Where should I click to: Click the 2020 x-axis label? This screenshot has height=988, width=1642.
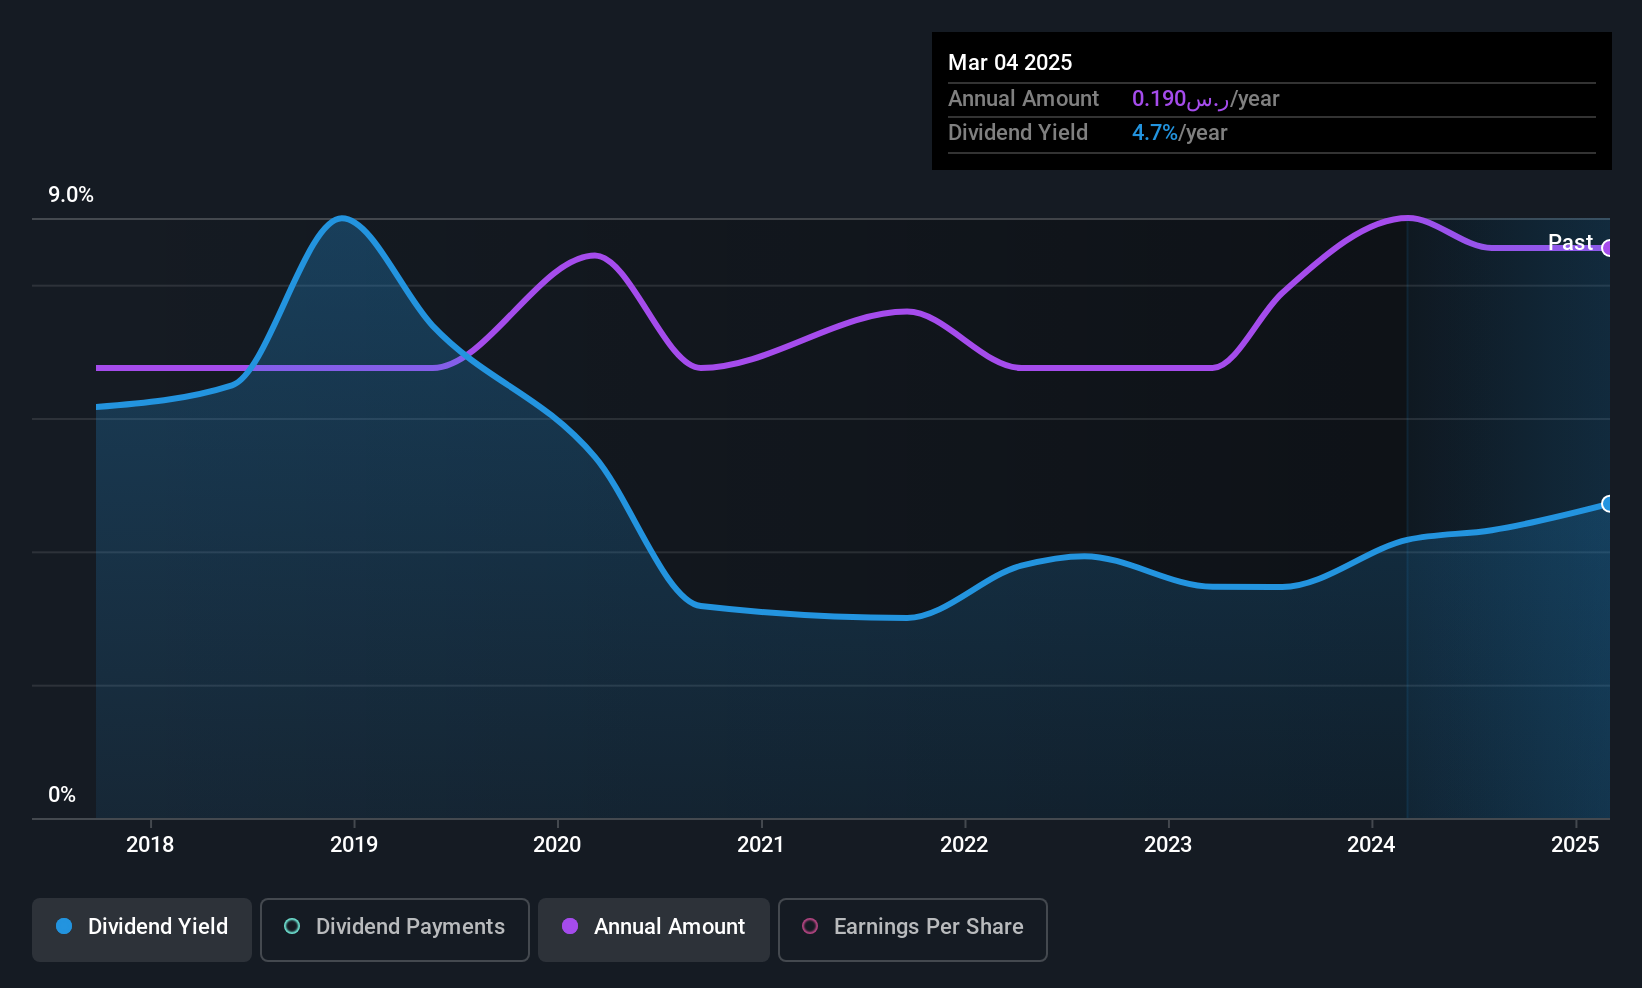(x=557, y=845)
